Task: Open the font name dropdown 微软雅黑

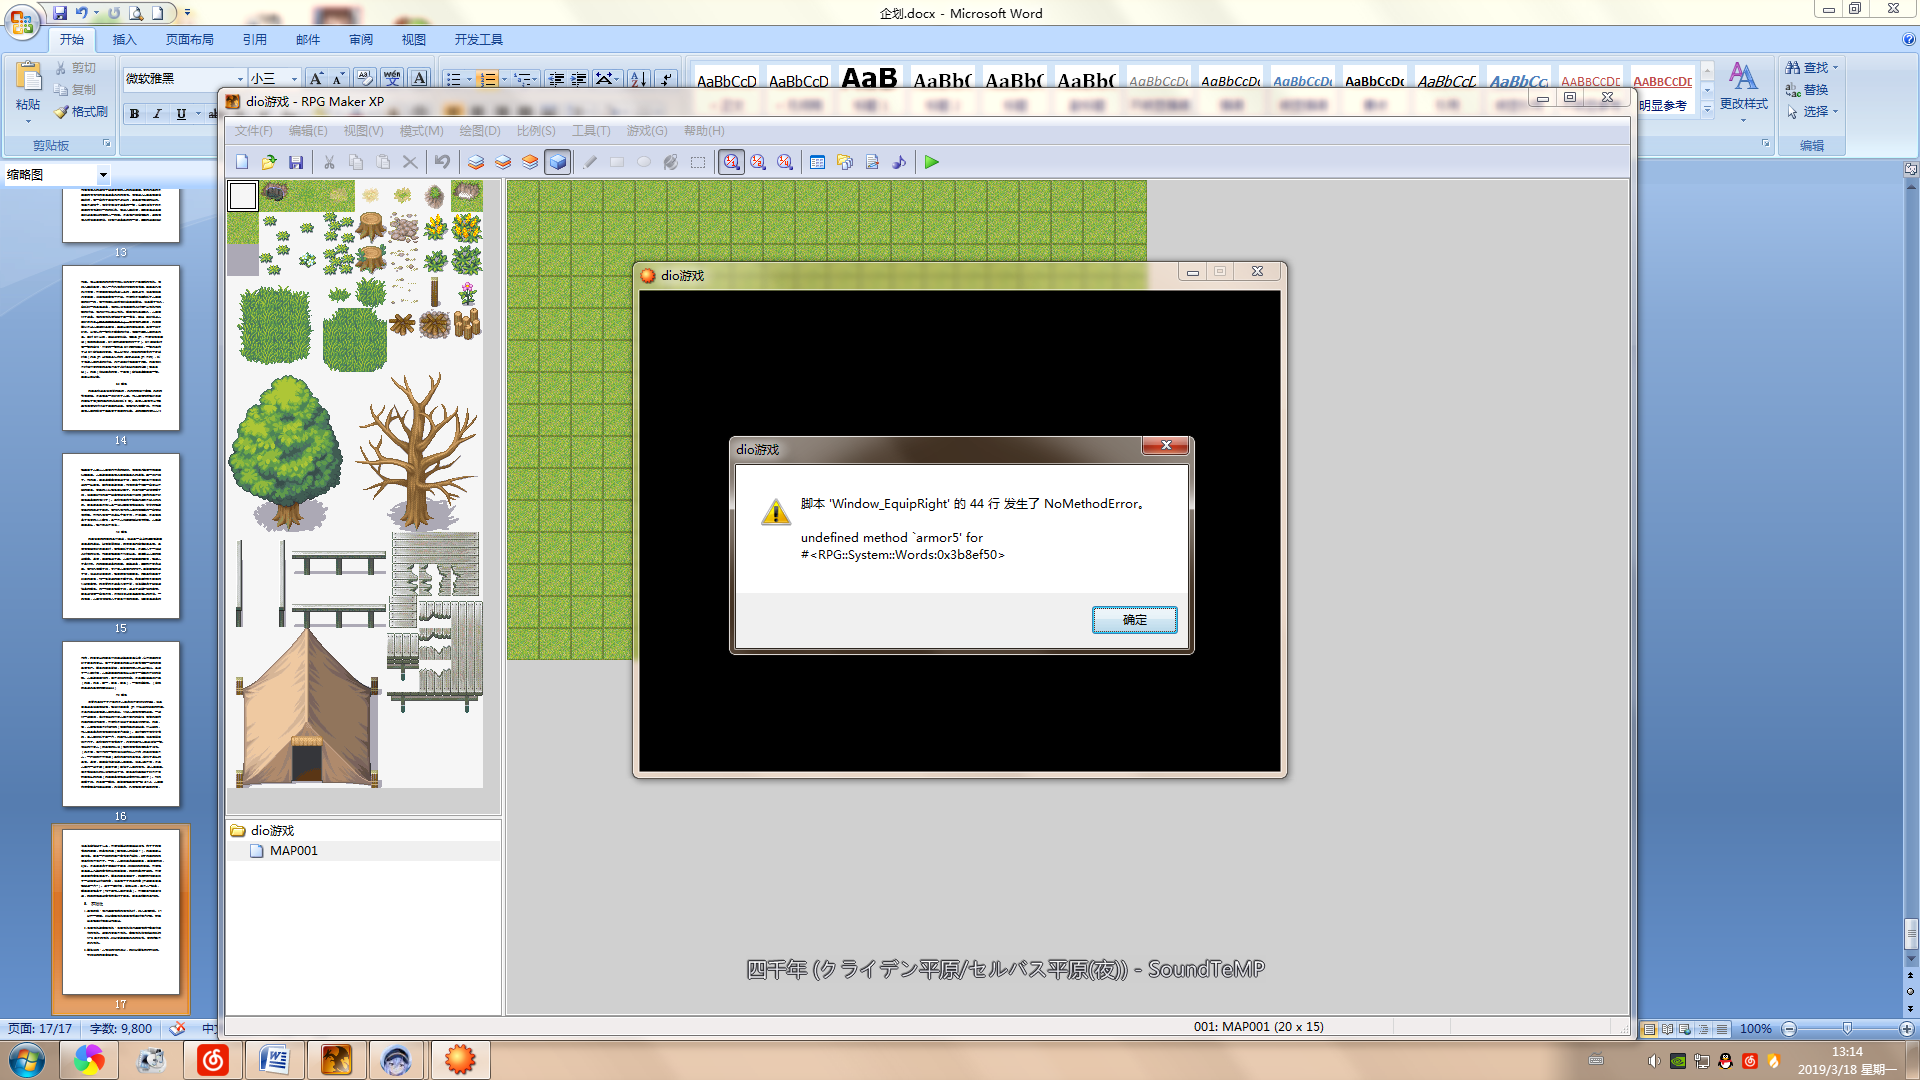Action: point(240,78)
